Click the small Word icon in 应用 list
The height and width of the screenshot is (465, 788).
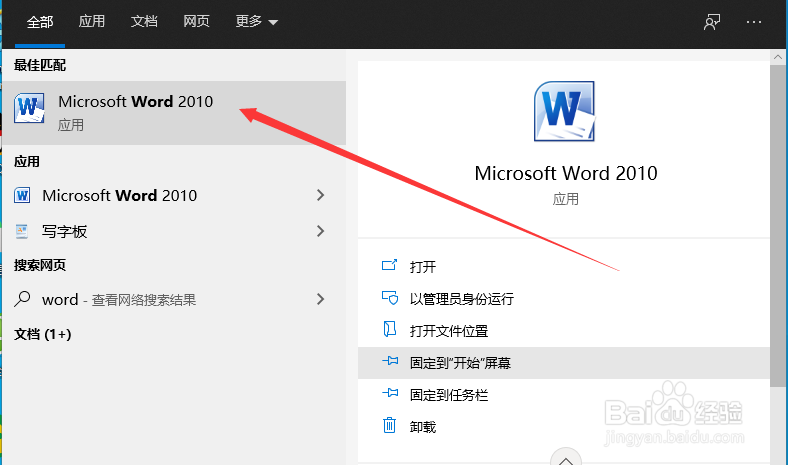(x=22, y=195)
